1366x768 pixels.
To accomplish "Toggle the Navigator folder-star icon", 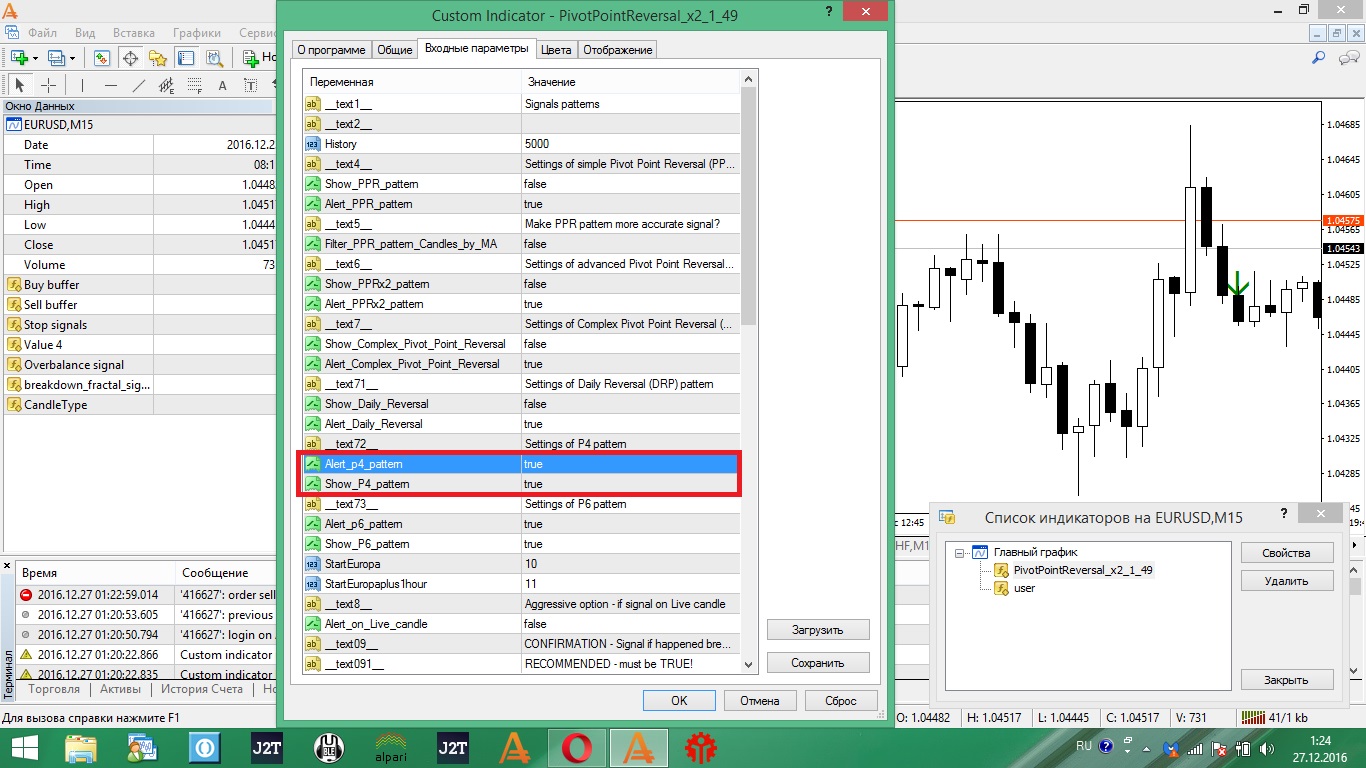I will click(x=158, y=58).
